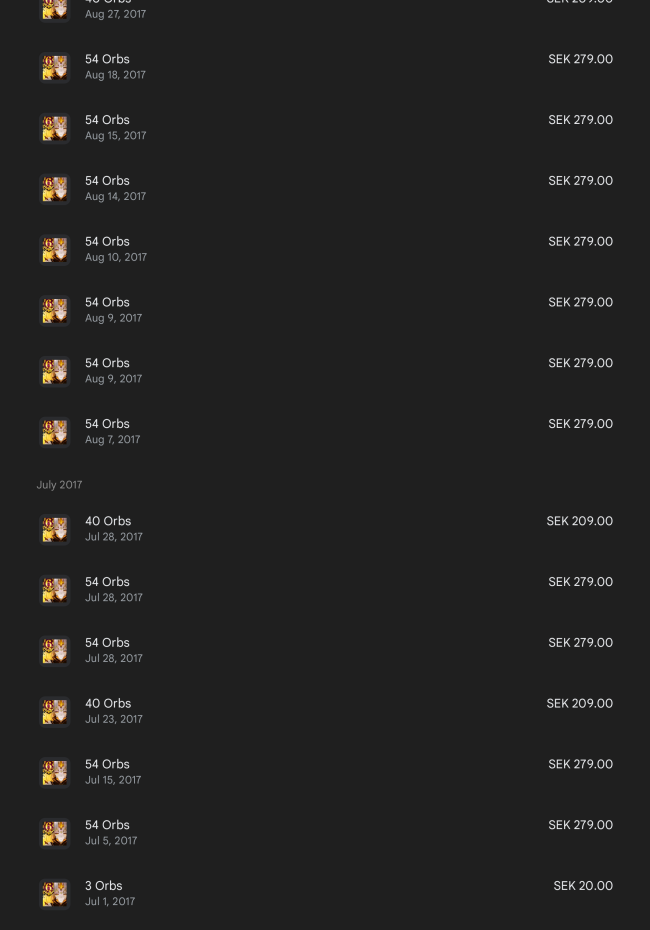View the 54 Orbs order from Jul 5, 2017
The height and width of the screenshot is (930, 650).
coord(325,833)
